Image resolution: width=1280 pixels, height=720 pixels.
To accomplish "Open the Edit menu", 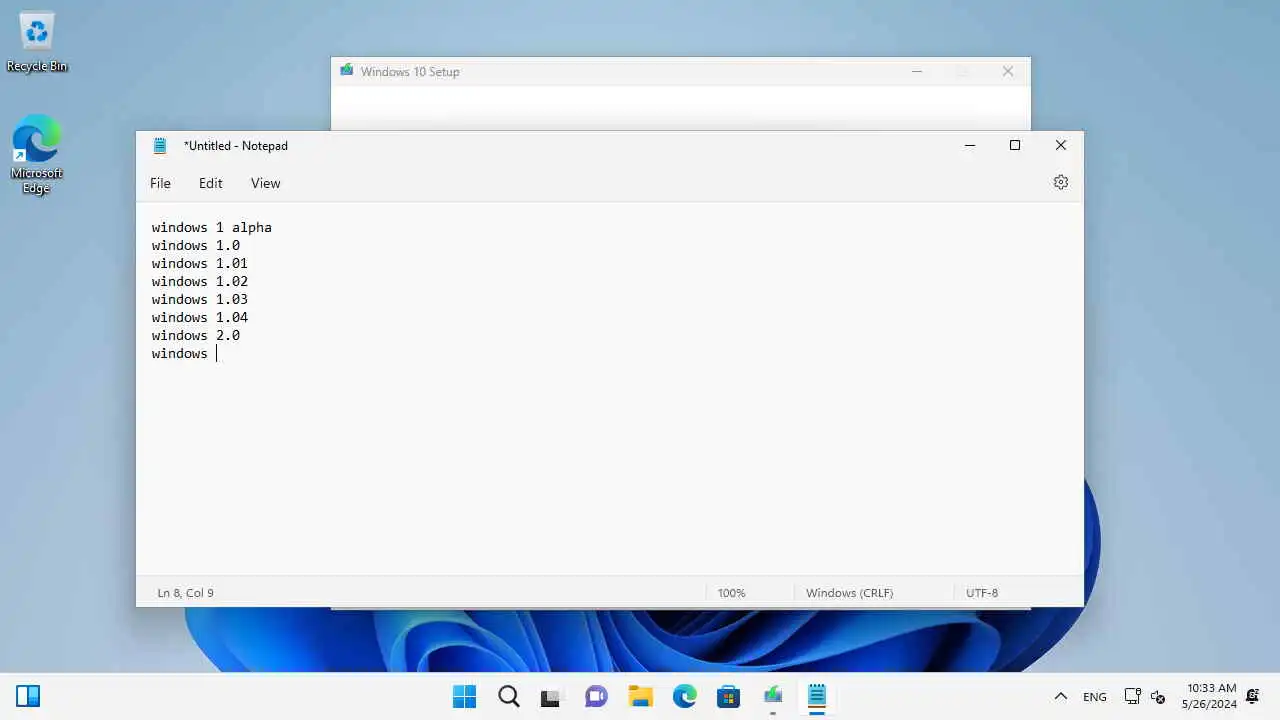I will tap(210, 183).
